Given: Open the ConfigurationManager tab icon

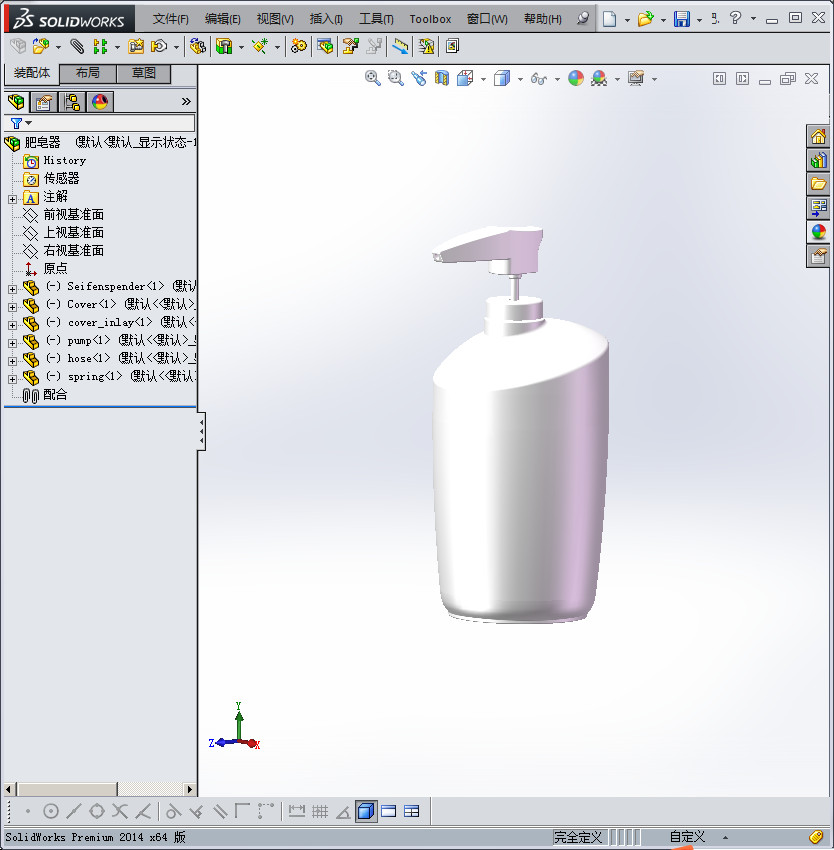Looking at the screenshot, I should point(72,102).
